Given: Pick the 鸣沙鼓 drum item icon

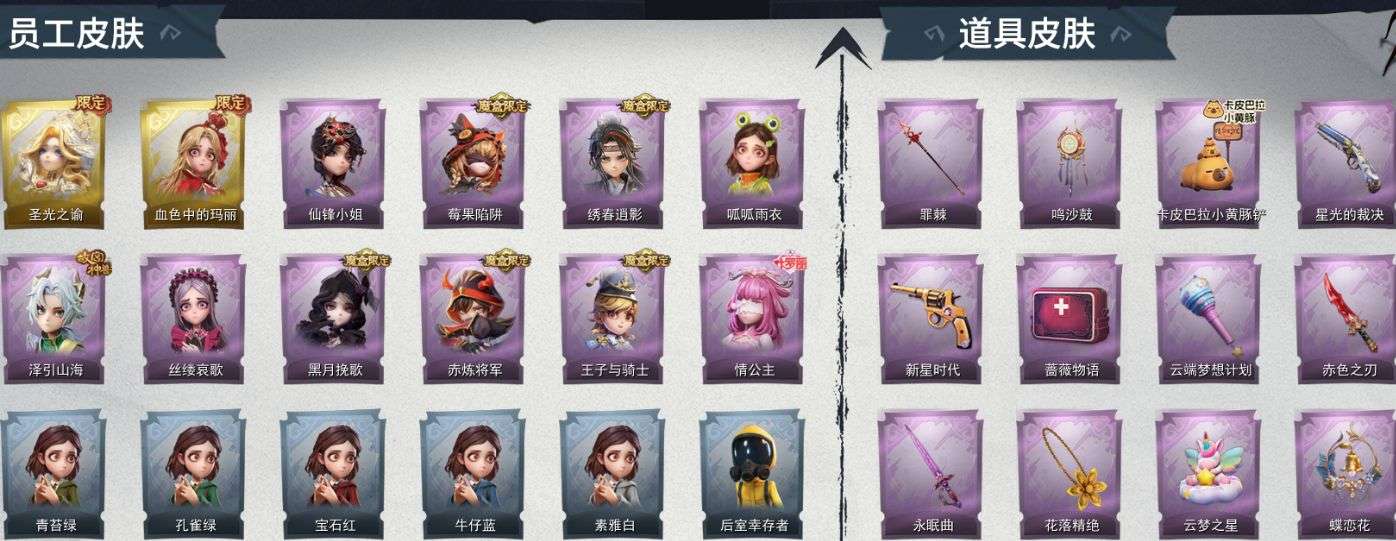Looking at the screenshot, I should tap(1070, 164).
